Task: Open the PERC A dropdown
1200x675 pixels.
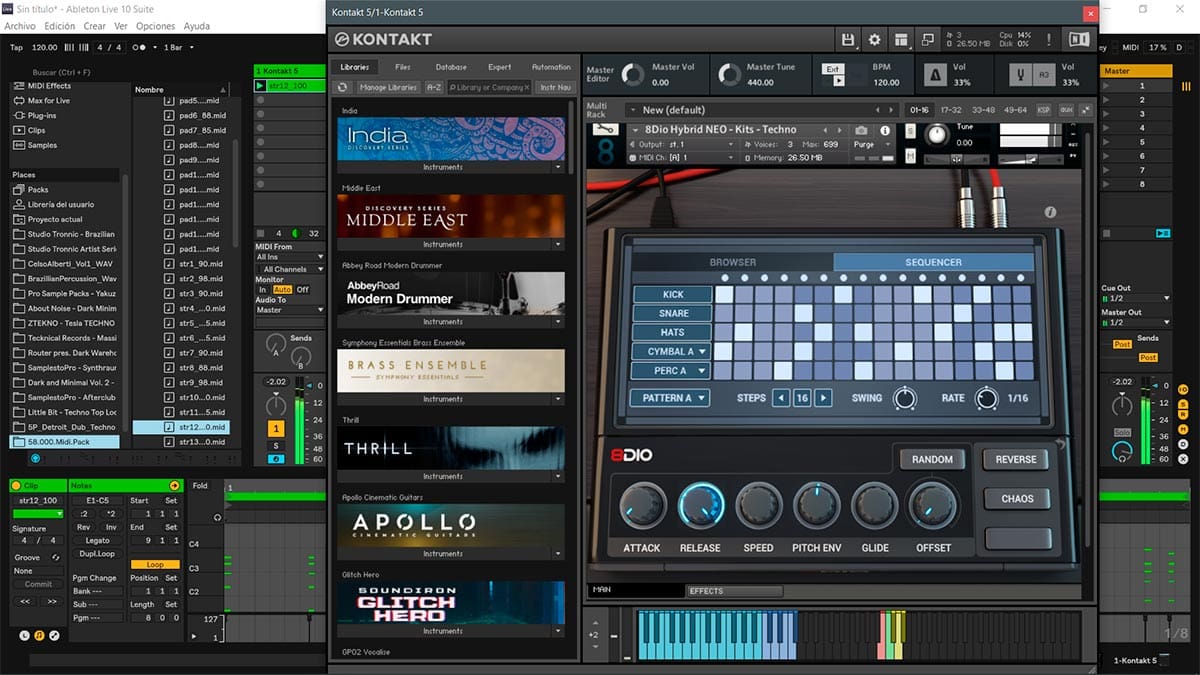Action: pos(671,370)
